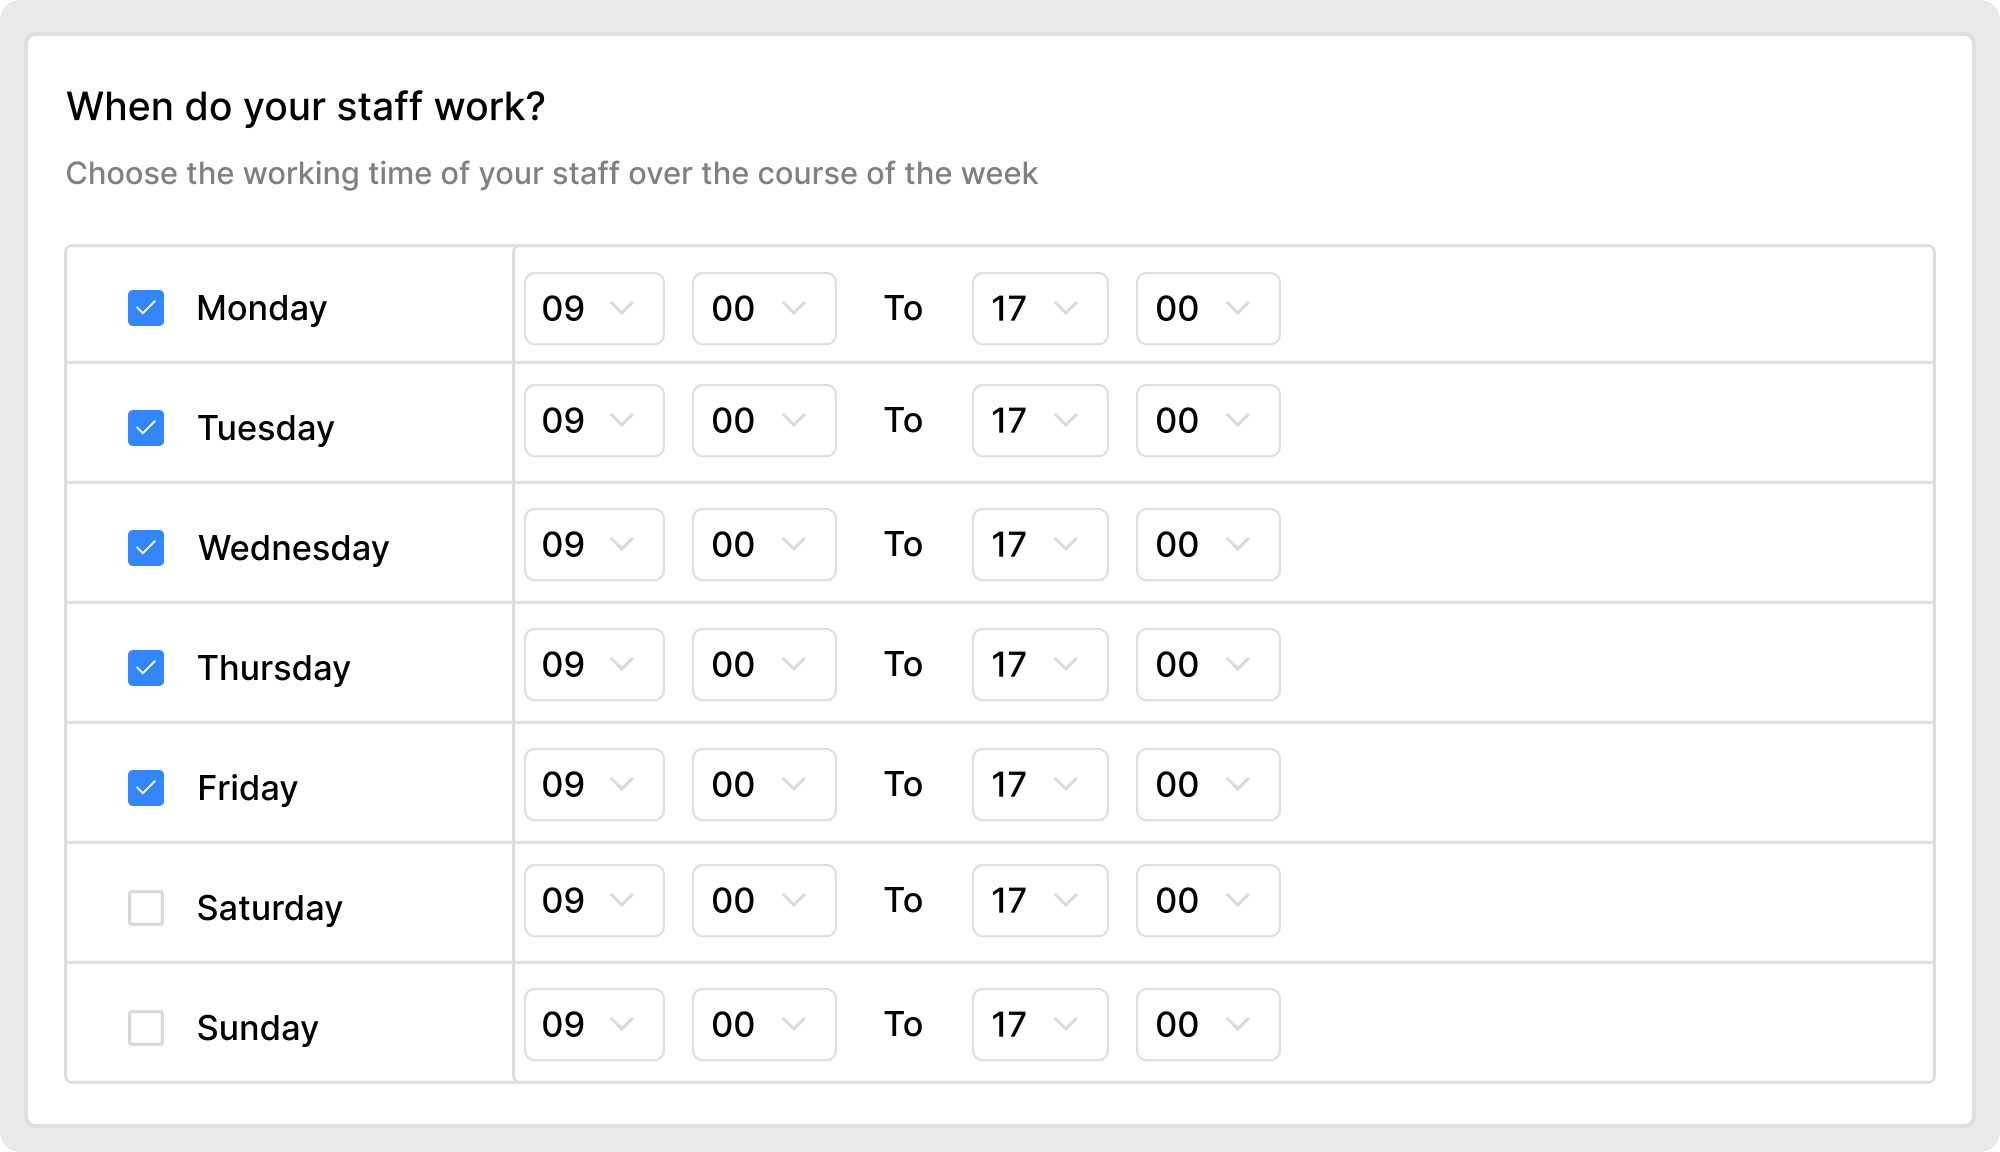Open Monday's start minute dropdown
The width and height of the screenshot is (2000, 1152).
pyautogui.click(x=763, y=308)
